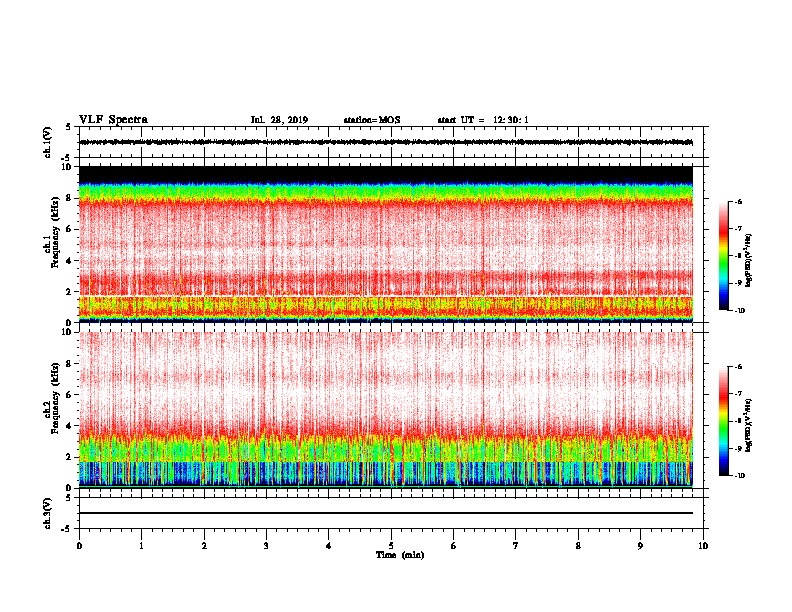Click time axis tick label "10"

703,546
